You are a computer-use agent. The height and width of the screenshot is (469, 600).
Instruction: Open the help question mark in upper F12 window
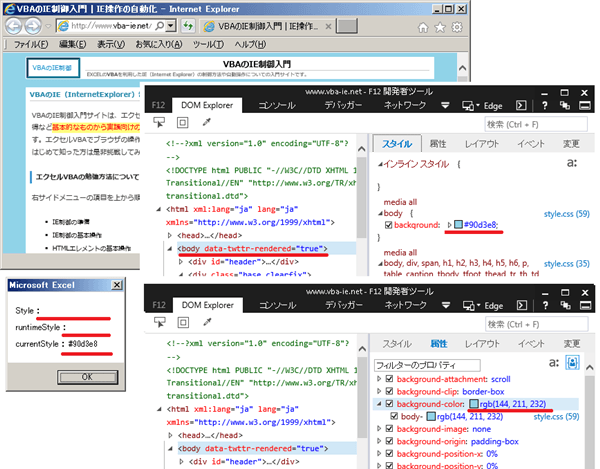544,106
